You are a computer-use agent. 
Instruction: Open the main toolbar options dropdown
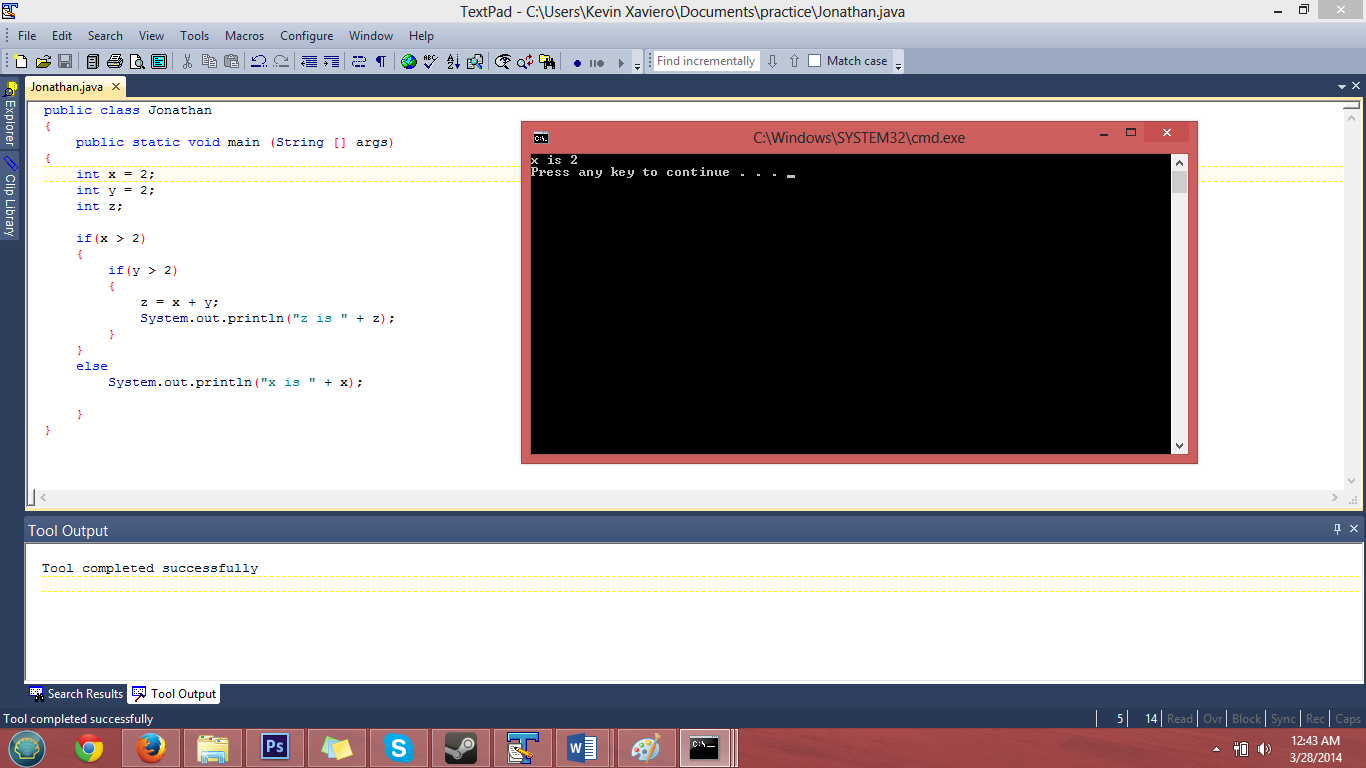(x=637, y=64)
